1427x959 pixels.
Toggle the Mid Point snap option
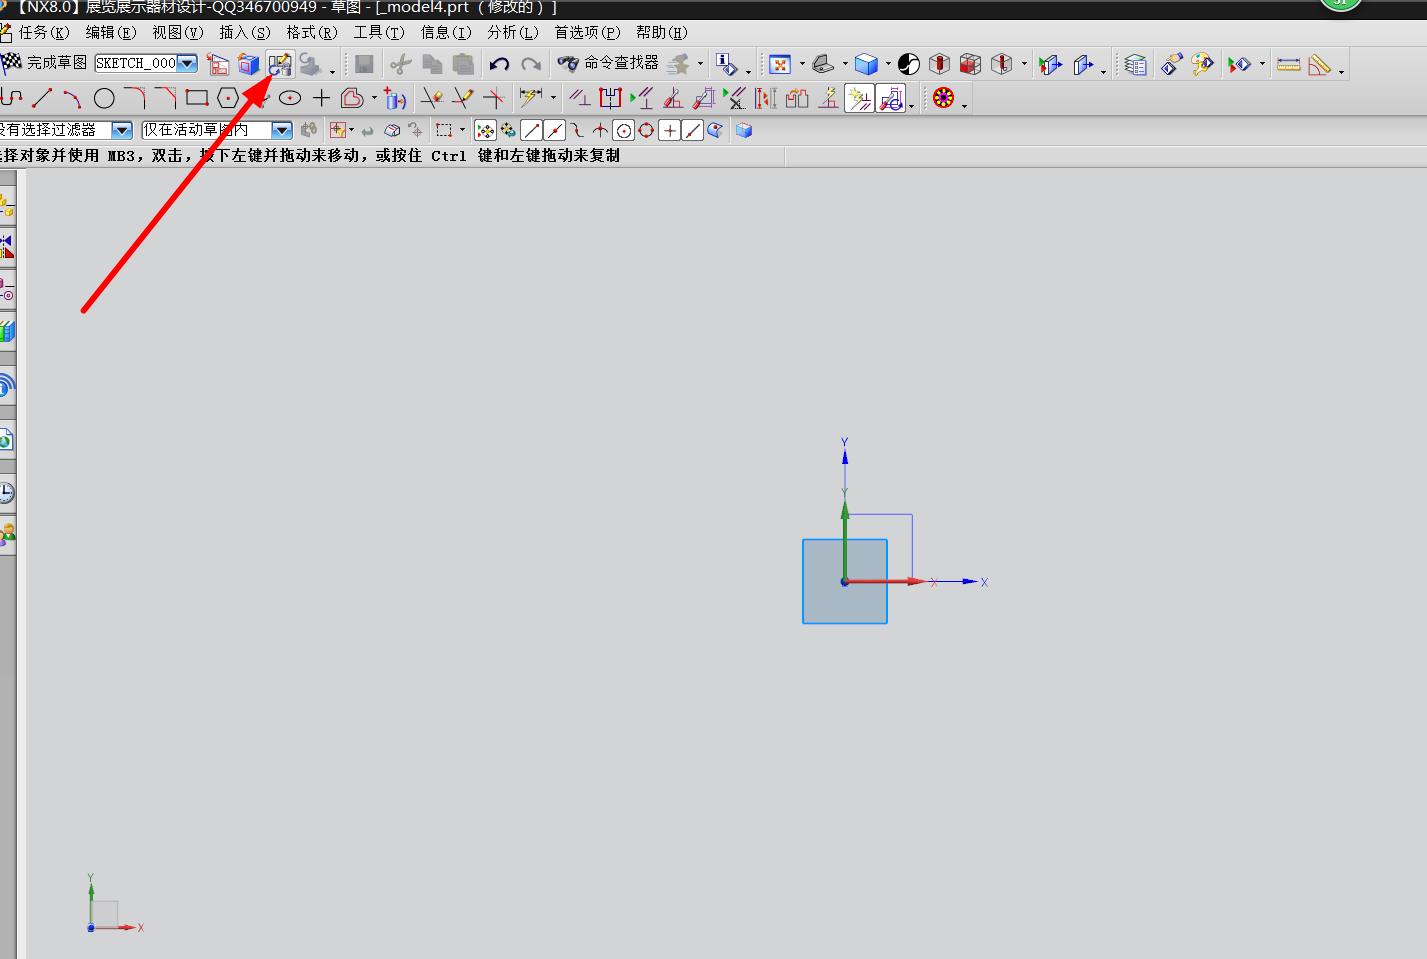(555, 130)
